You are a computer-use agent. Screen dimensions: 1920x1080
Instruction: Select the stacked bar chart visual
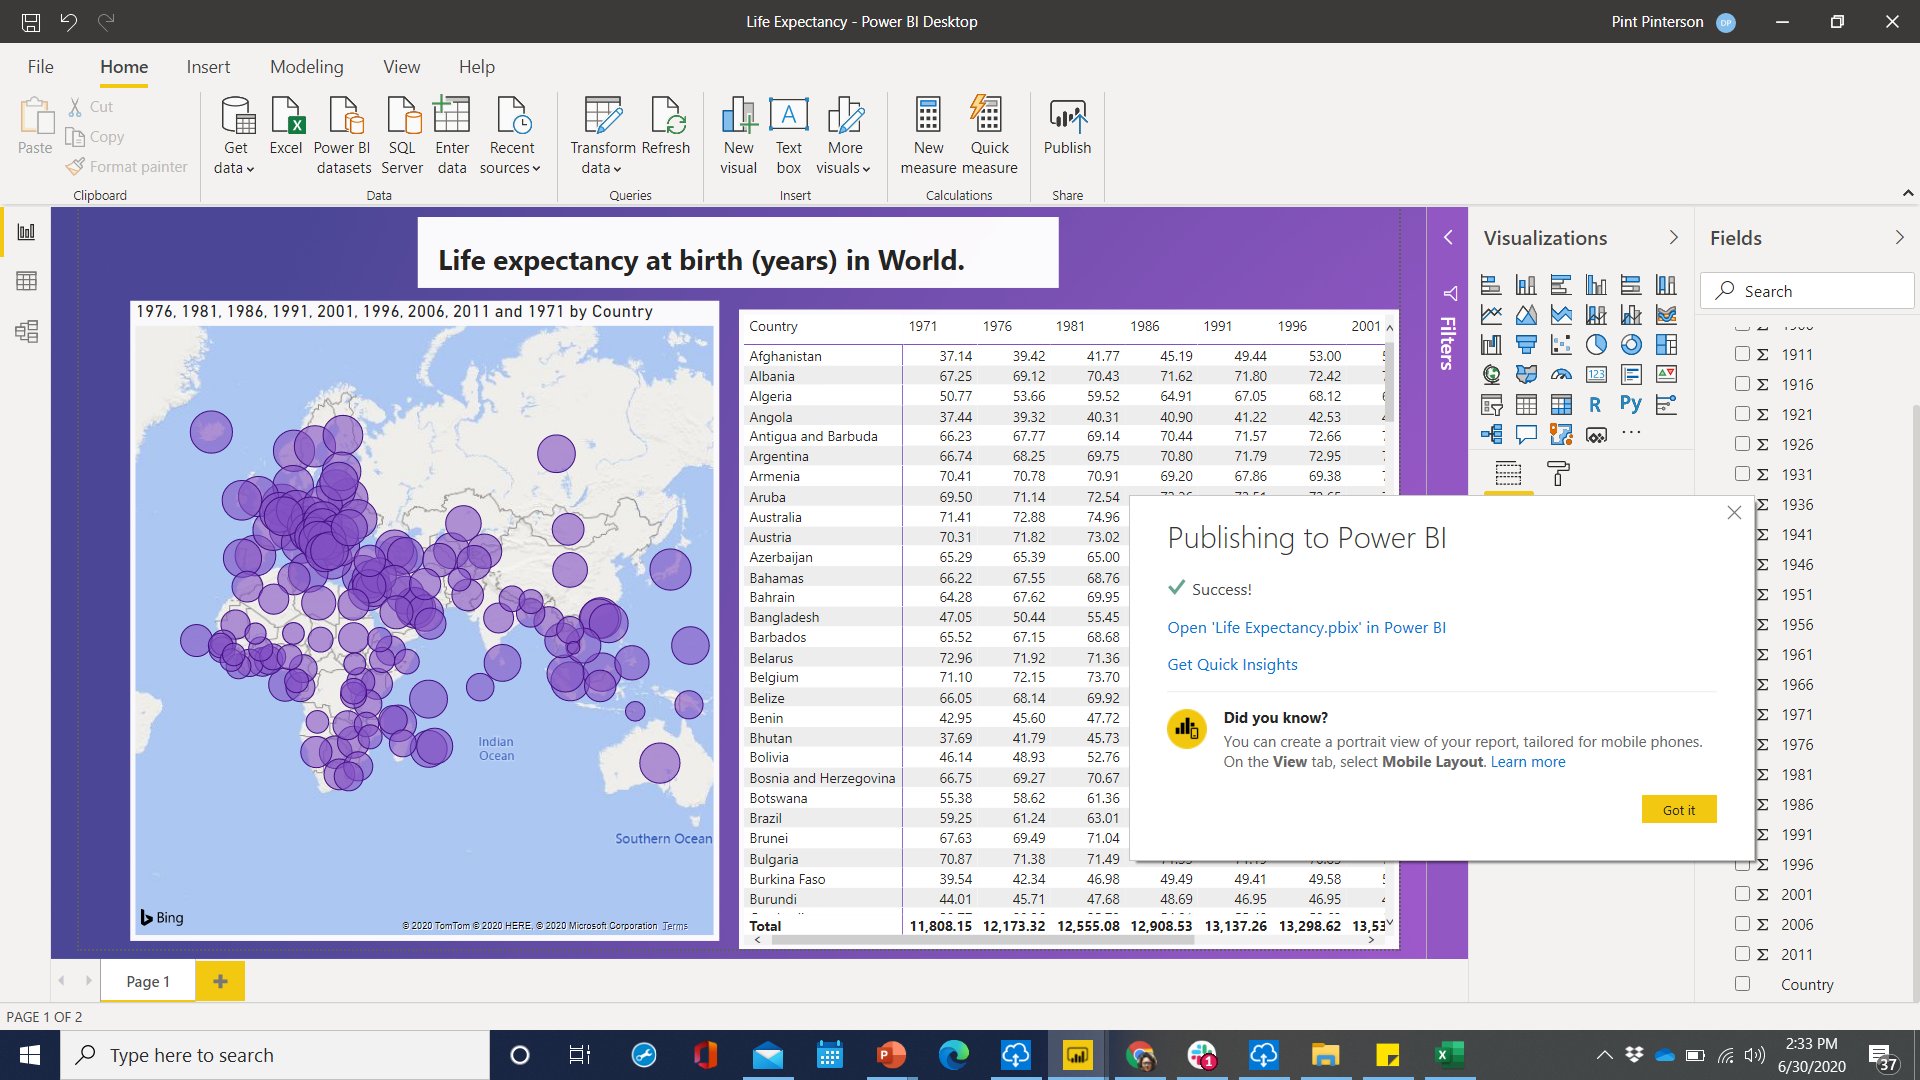point(1491,285)
